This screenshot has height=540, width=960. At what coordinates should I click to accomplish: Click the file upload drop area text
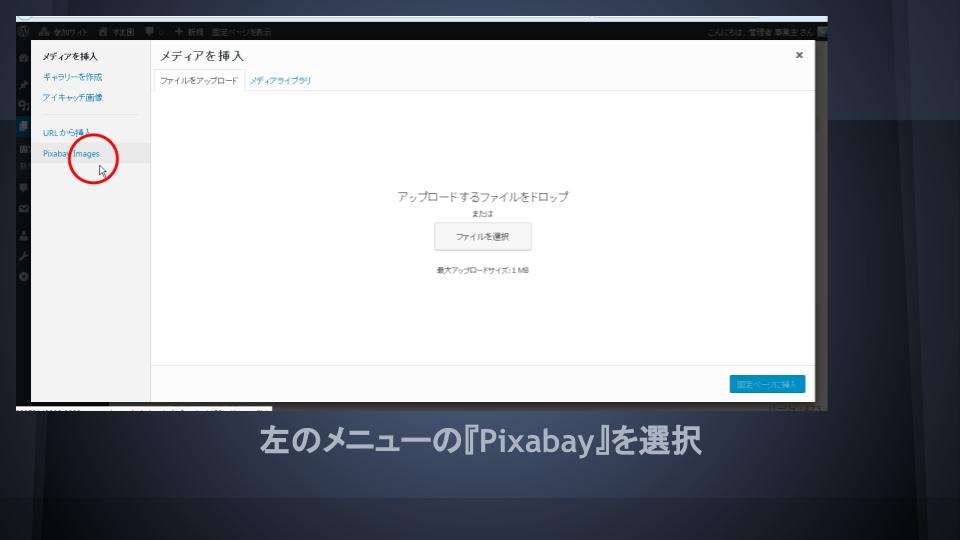(x=482, y=197)
